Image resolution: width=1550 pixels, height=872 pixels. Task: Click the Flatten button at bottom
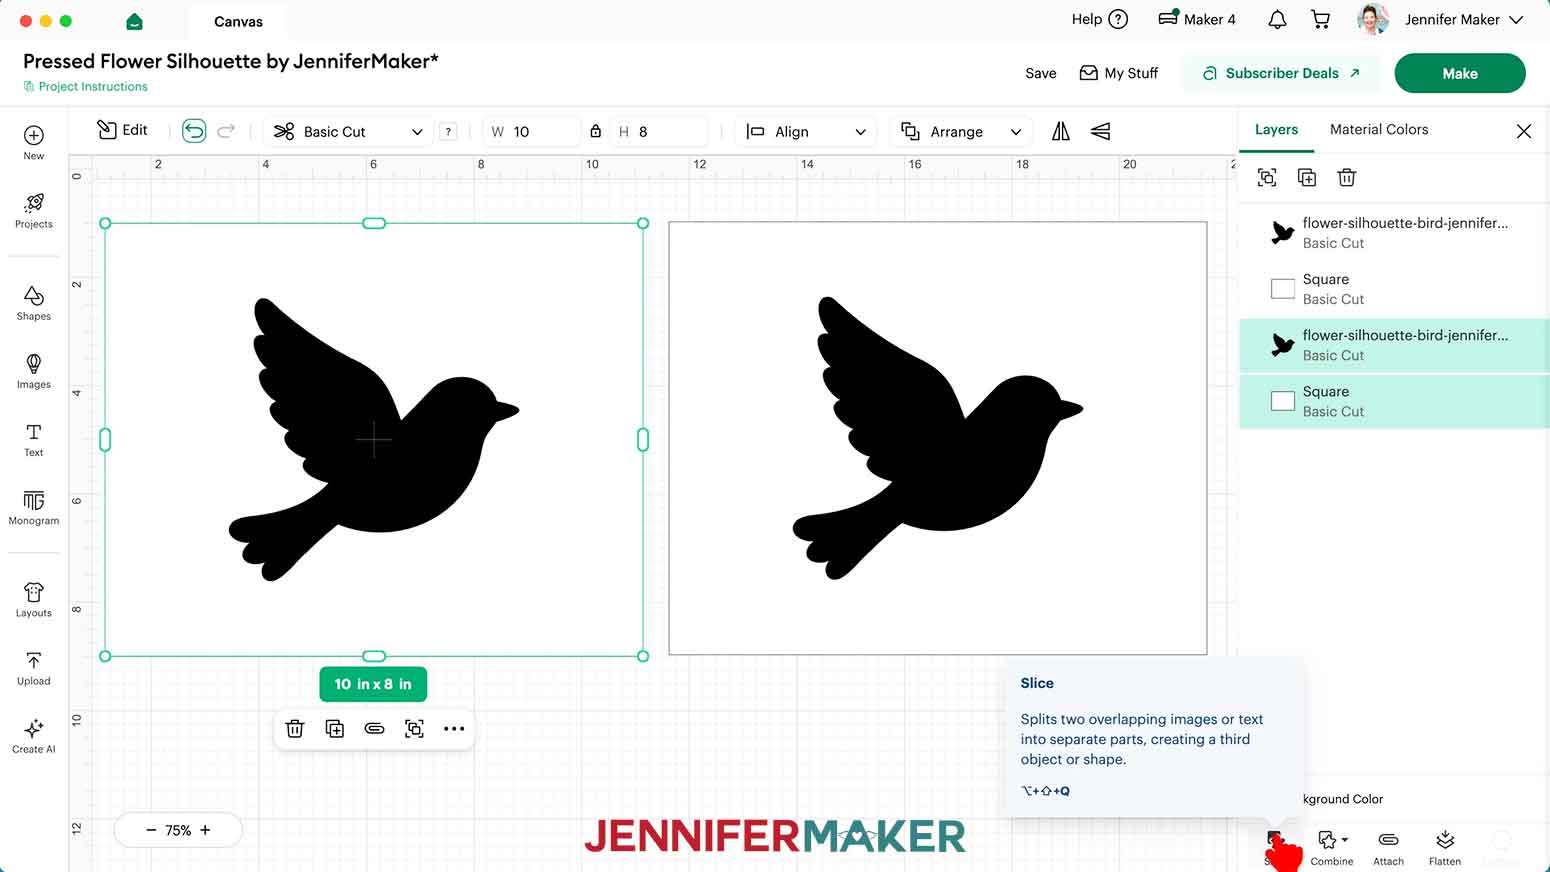click(x=1444, y=847)
